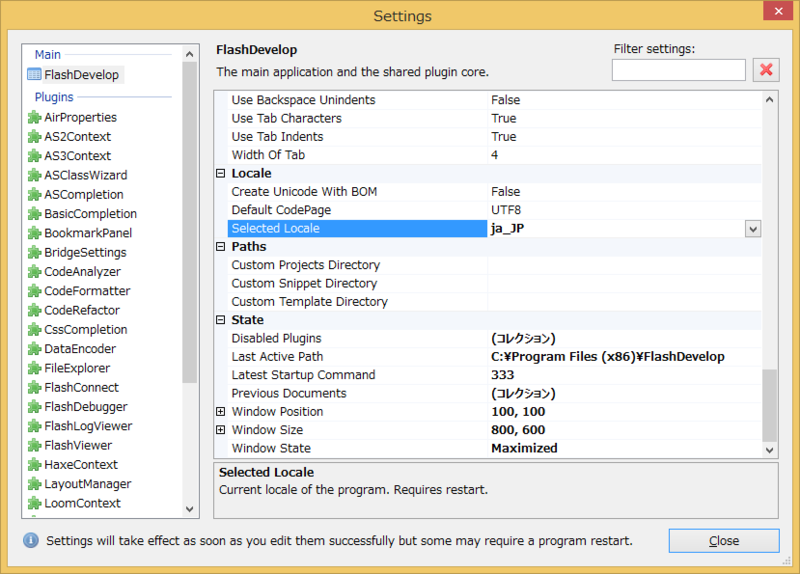Click the CssCompletion plugin icon
Image resolution: width=800 pixels, height=574 pixels.
34,330
